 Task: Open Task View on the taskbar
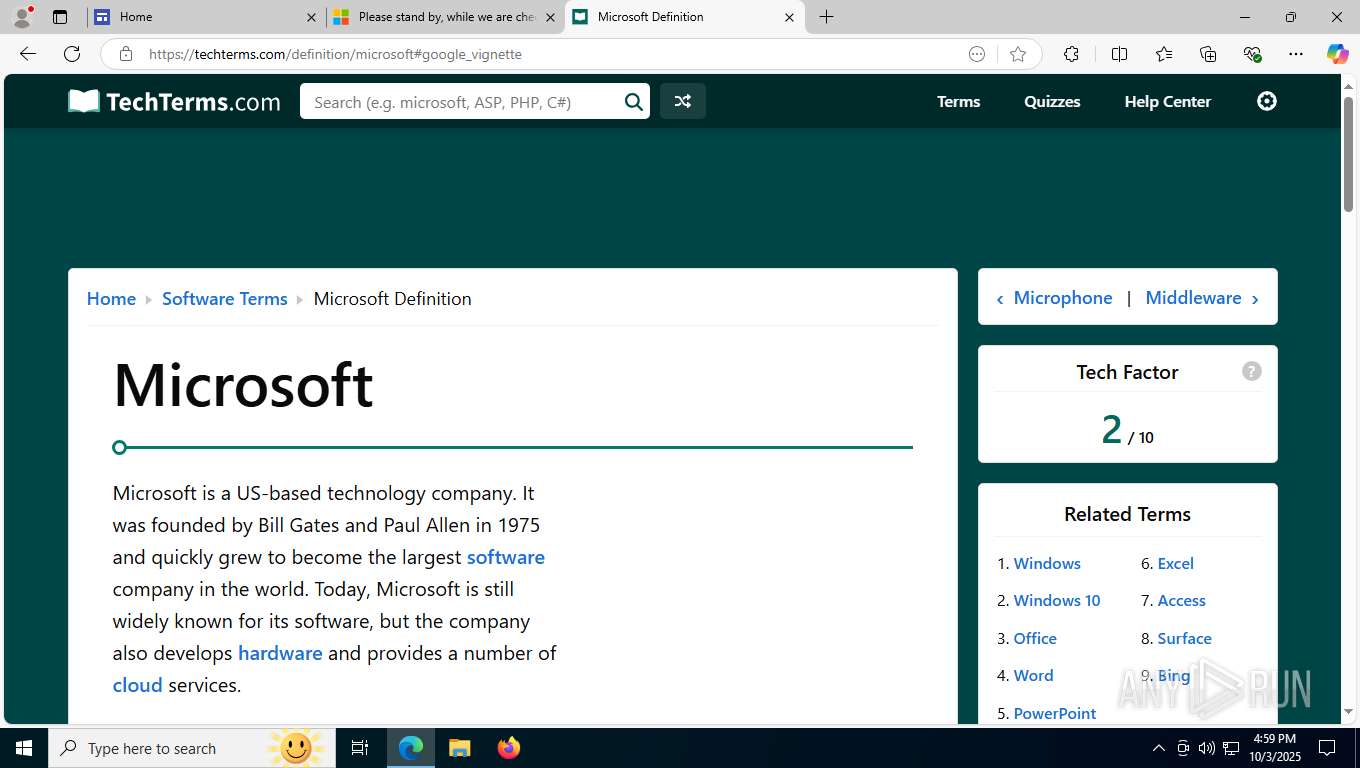(360, 748)
